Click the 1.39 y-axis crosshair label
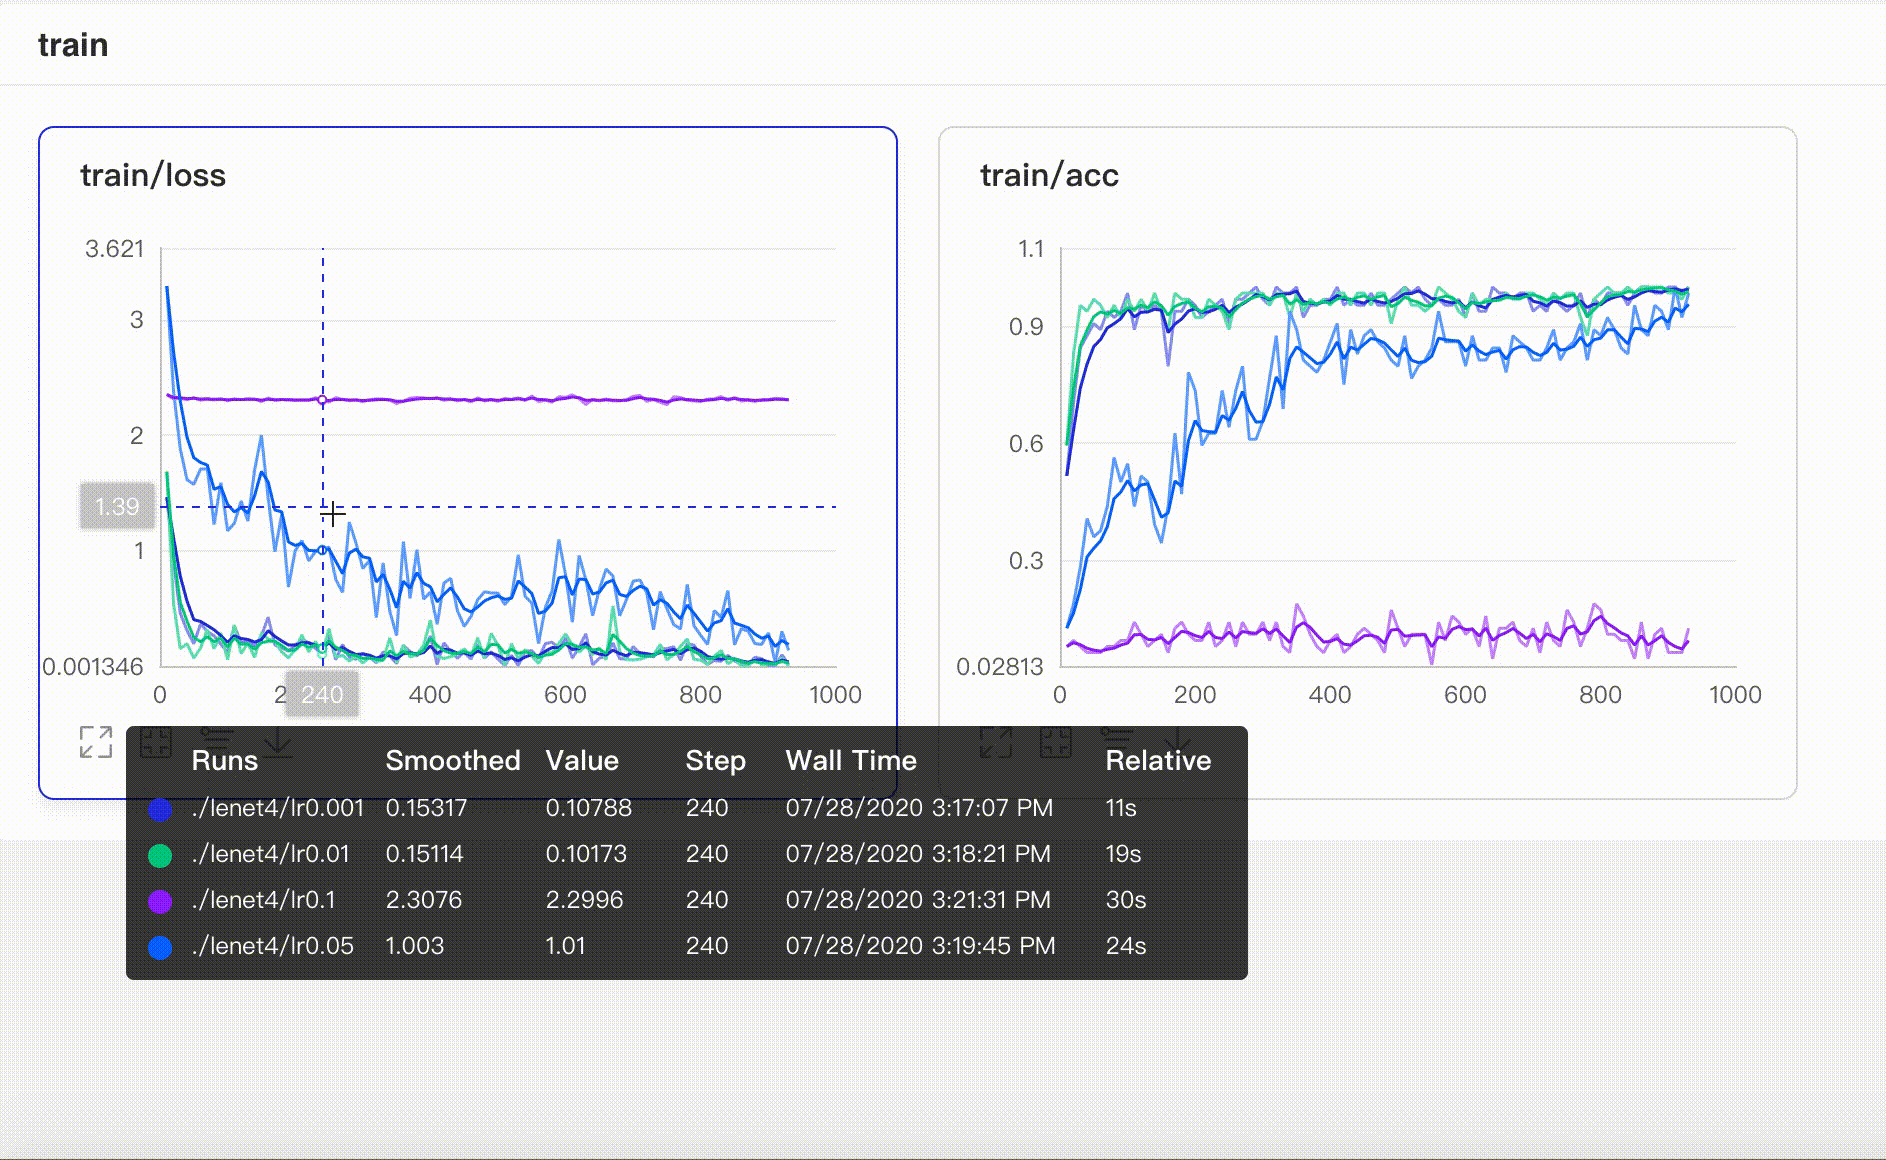Screen dimensions: 1886x1160 (x=117, y=507)
